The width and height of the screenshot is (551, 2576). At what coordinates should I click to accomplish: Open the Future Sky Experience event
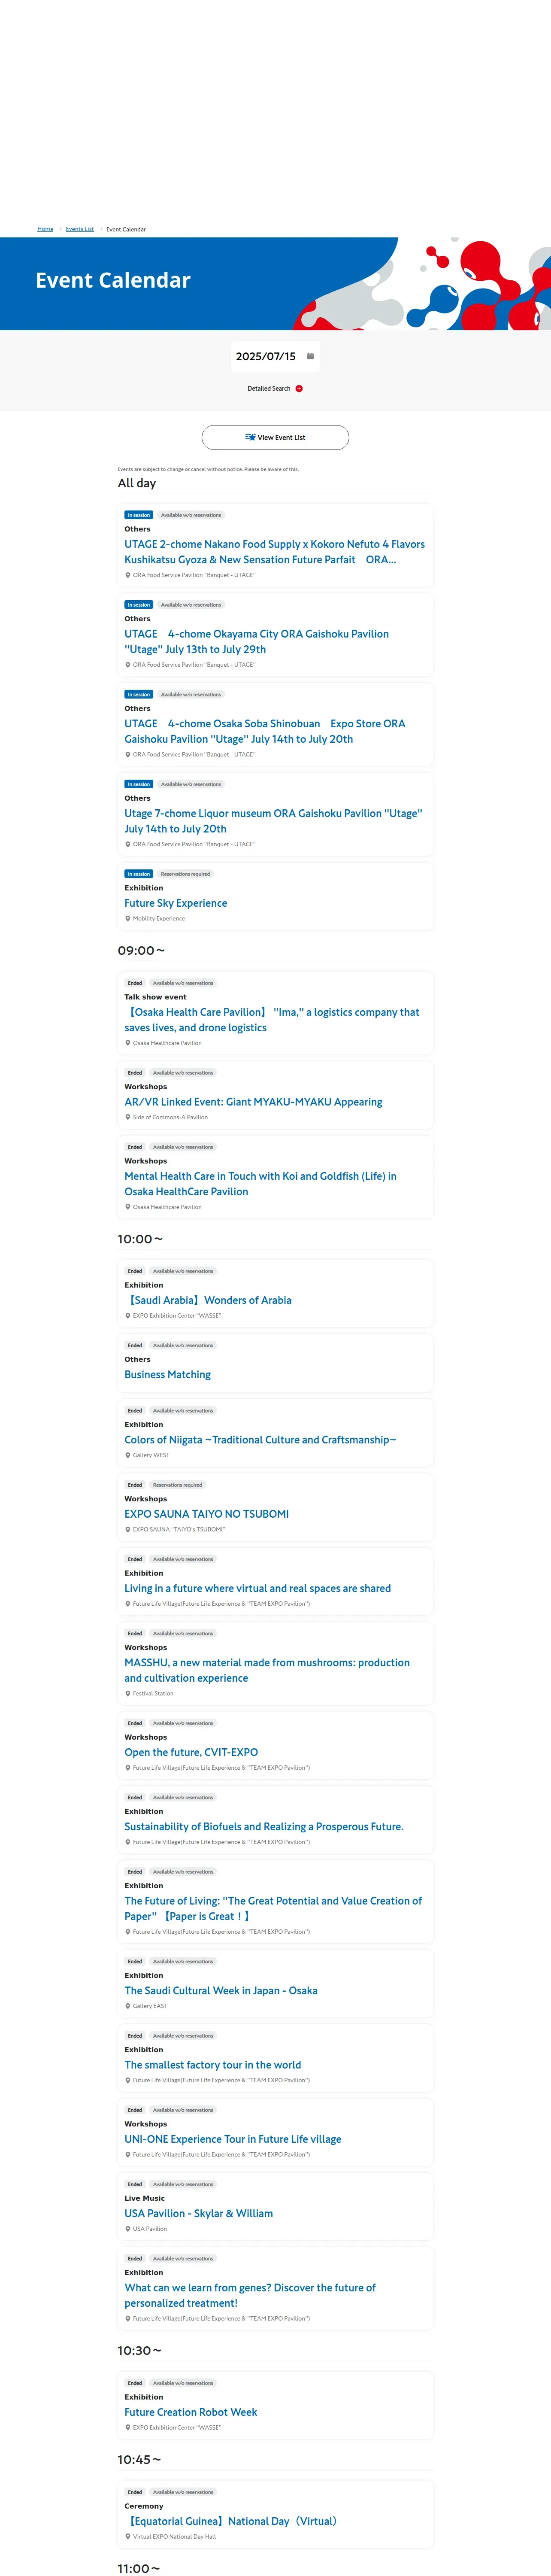(x=176, y=903)
